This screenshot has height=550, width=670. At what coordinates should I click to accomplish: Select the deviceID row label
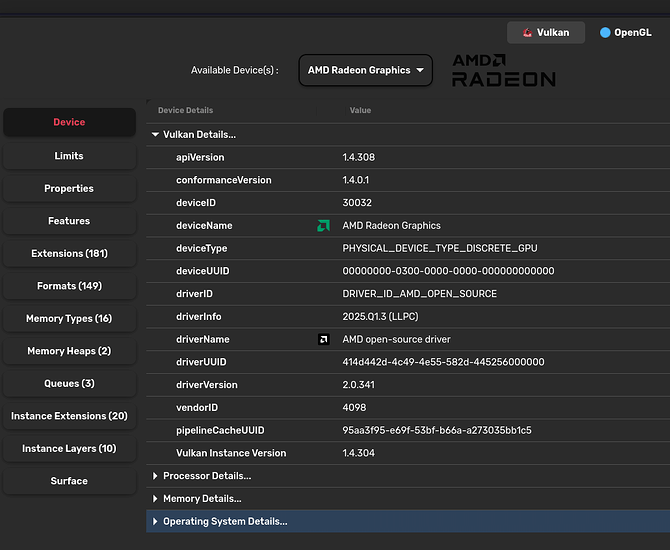pyautogui.click(x=196, y=203)
